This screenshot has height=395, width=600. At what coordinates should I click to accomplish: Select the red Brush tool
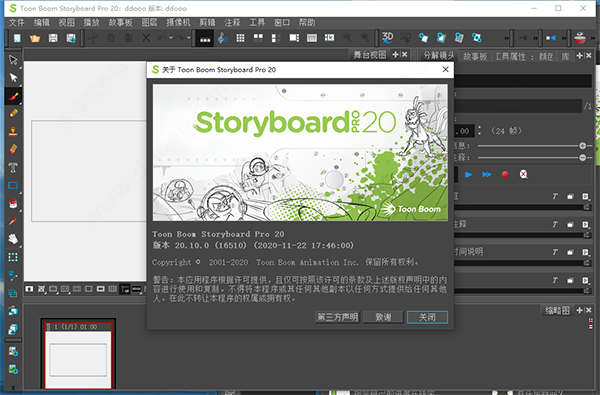(13, 96)
